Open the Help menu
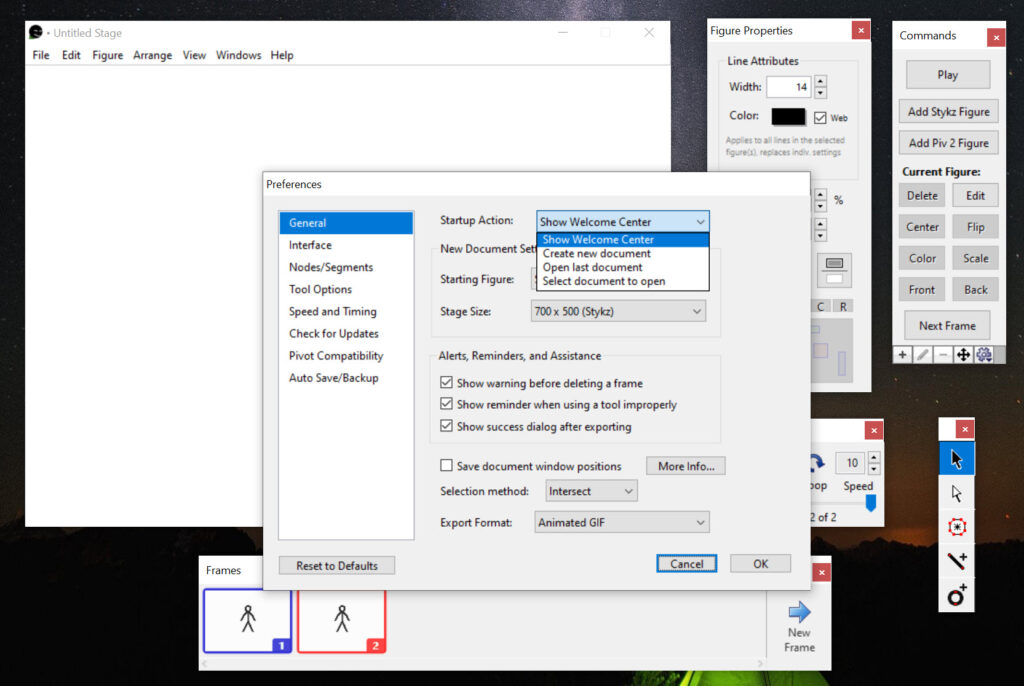 [281, 56]
